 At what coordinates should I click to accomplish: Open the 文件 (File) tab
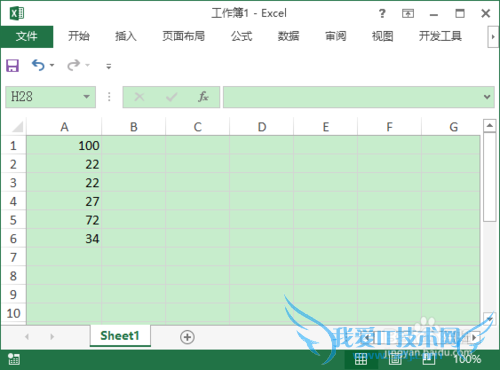pos(27,36)
